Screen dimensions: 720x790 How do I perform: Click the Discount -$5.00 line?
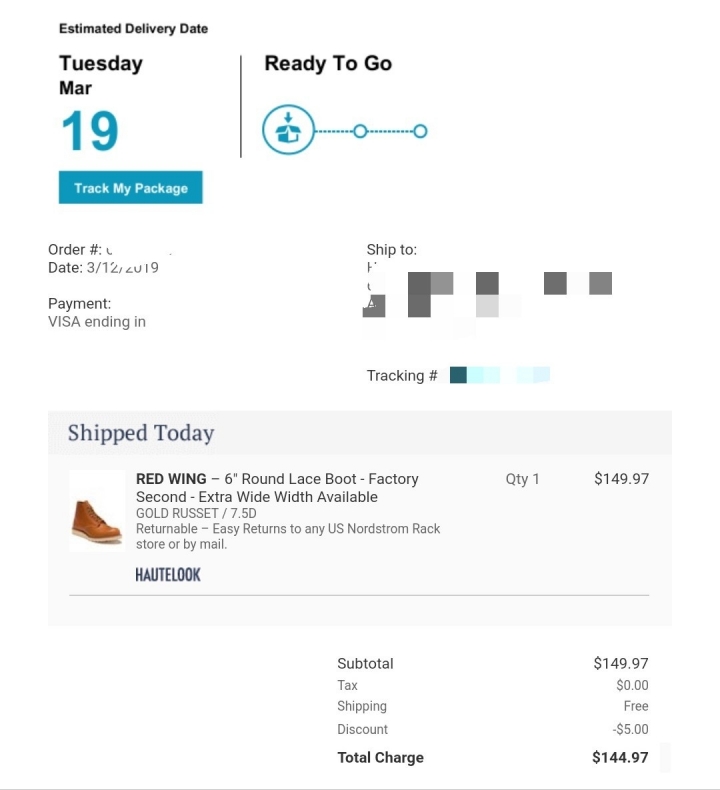tap(493, 729)
